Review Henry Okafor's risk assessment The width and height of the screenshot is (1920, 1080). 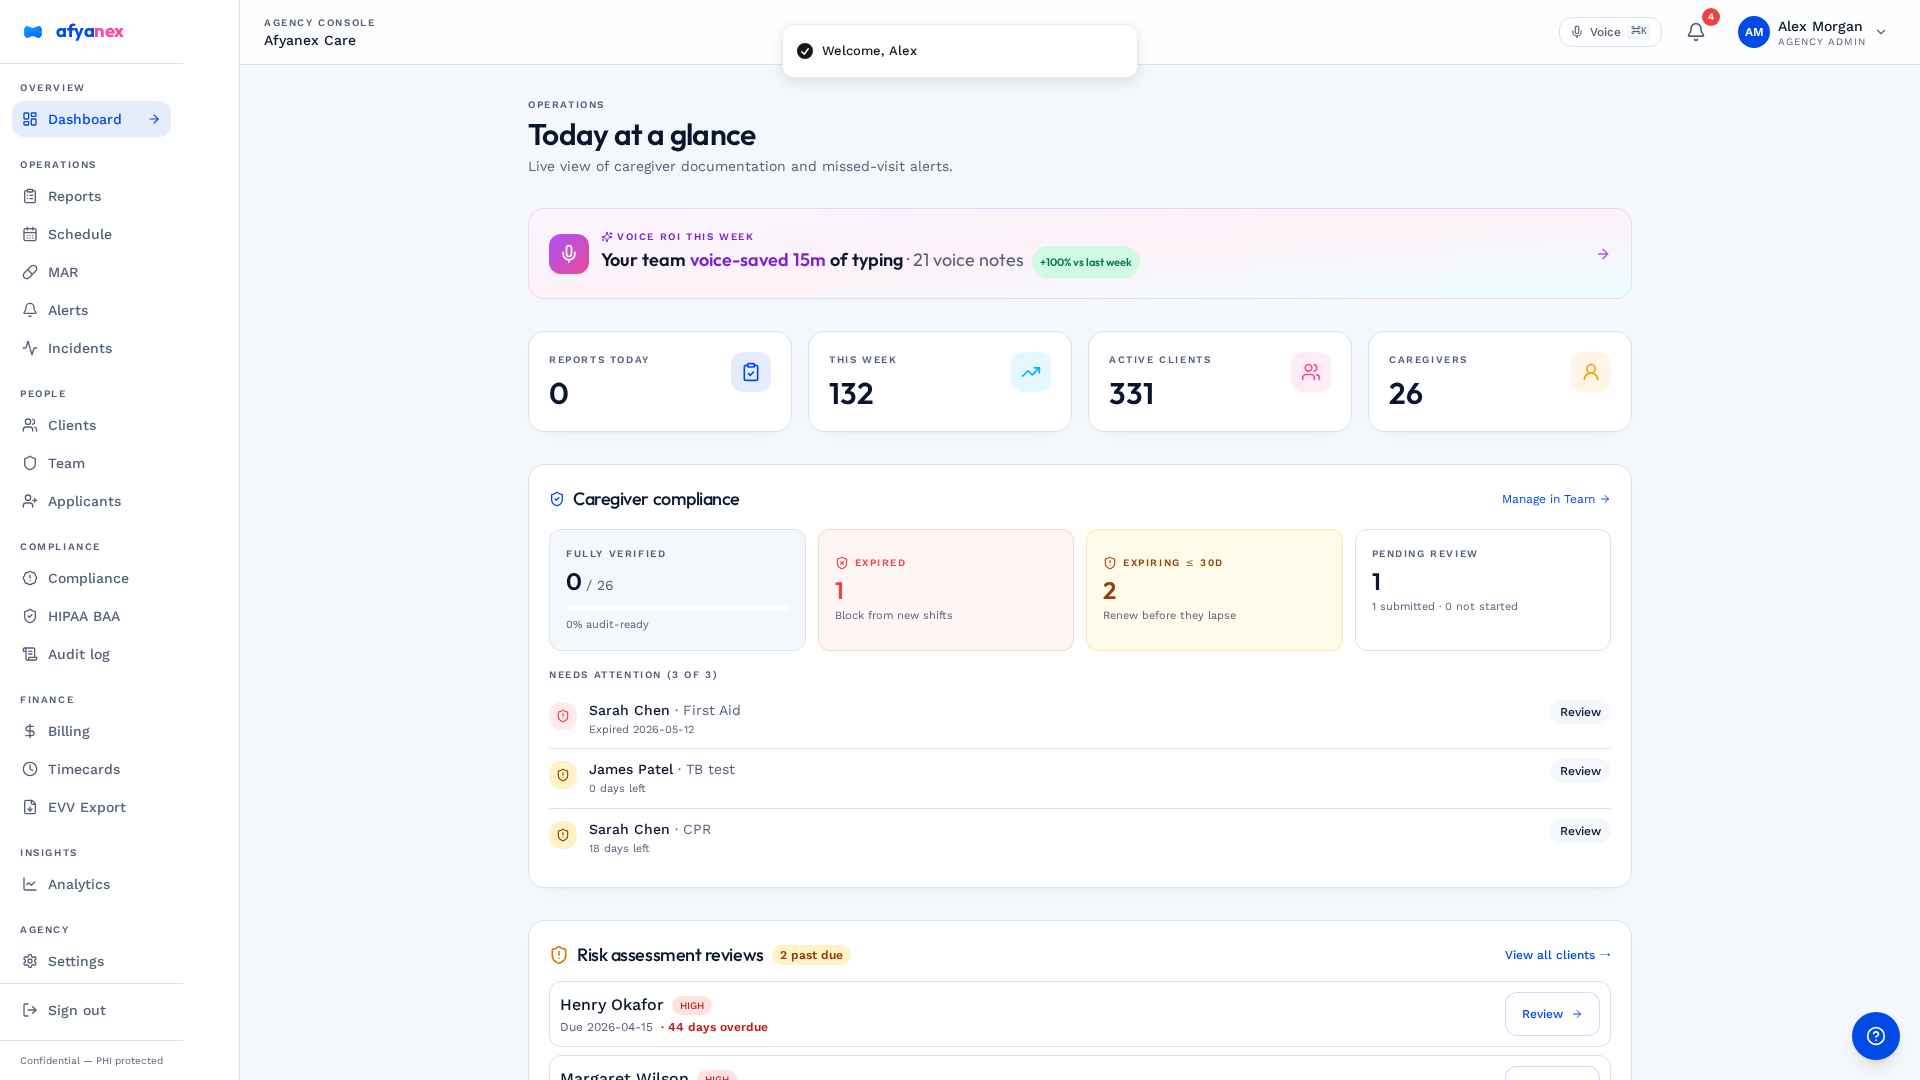click(1552, 1014)
